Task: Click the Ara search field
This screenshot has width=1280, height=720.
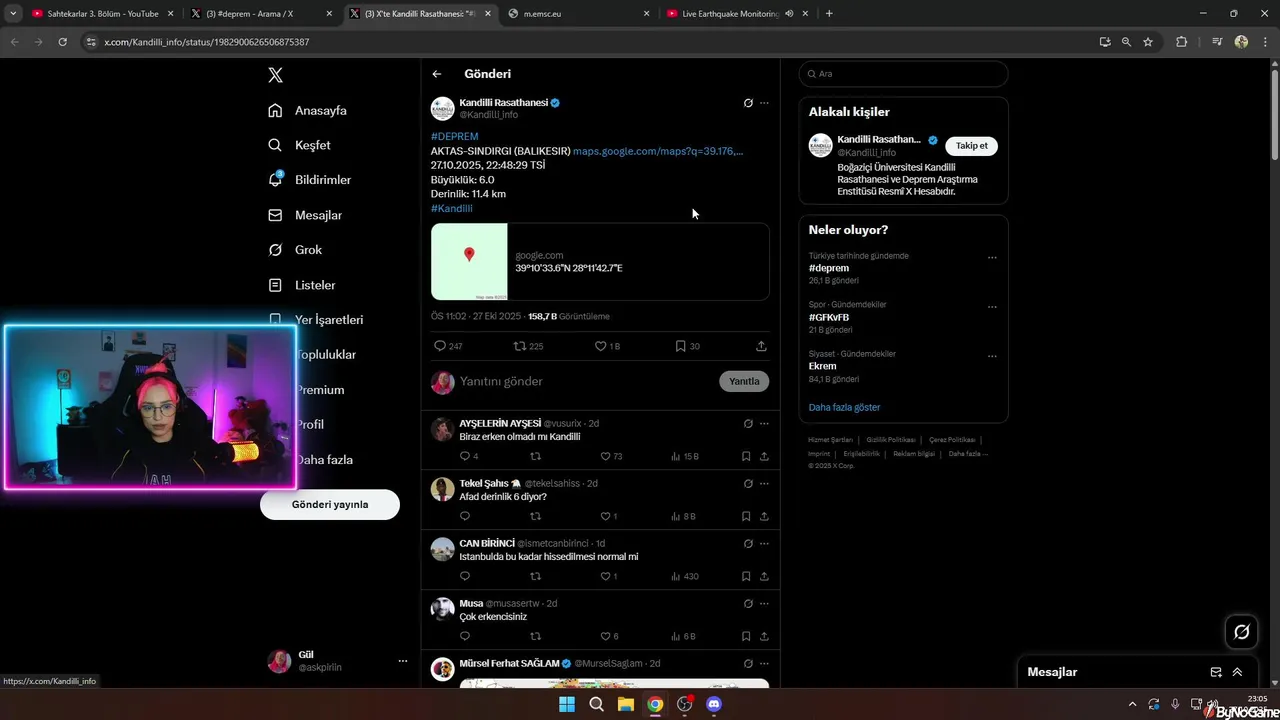Action: 903,74
